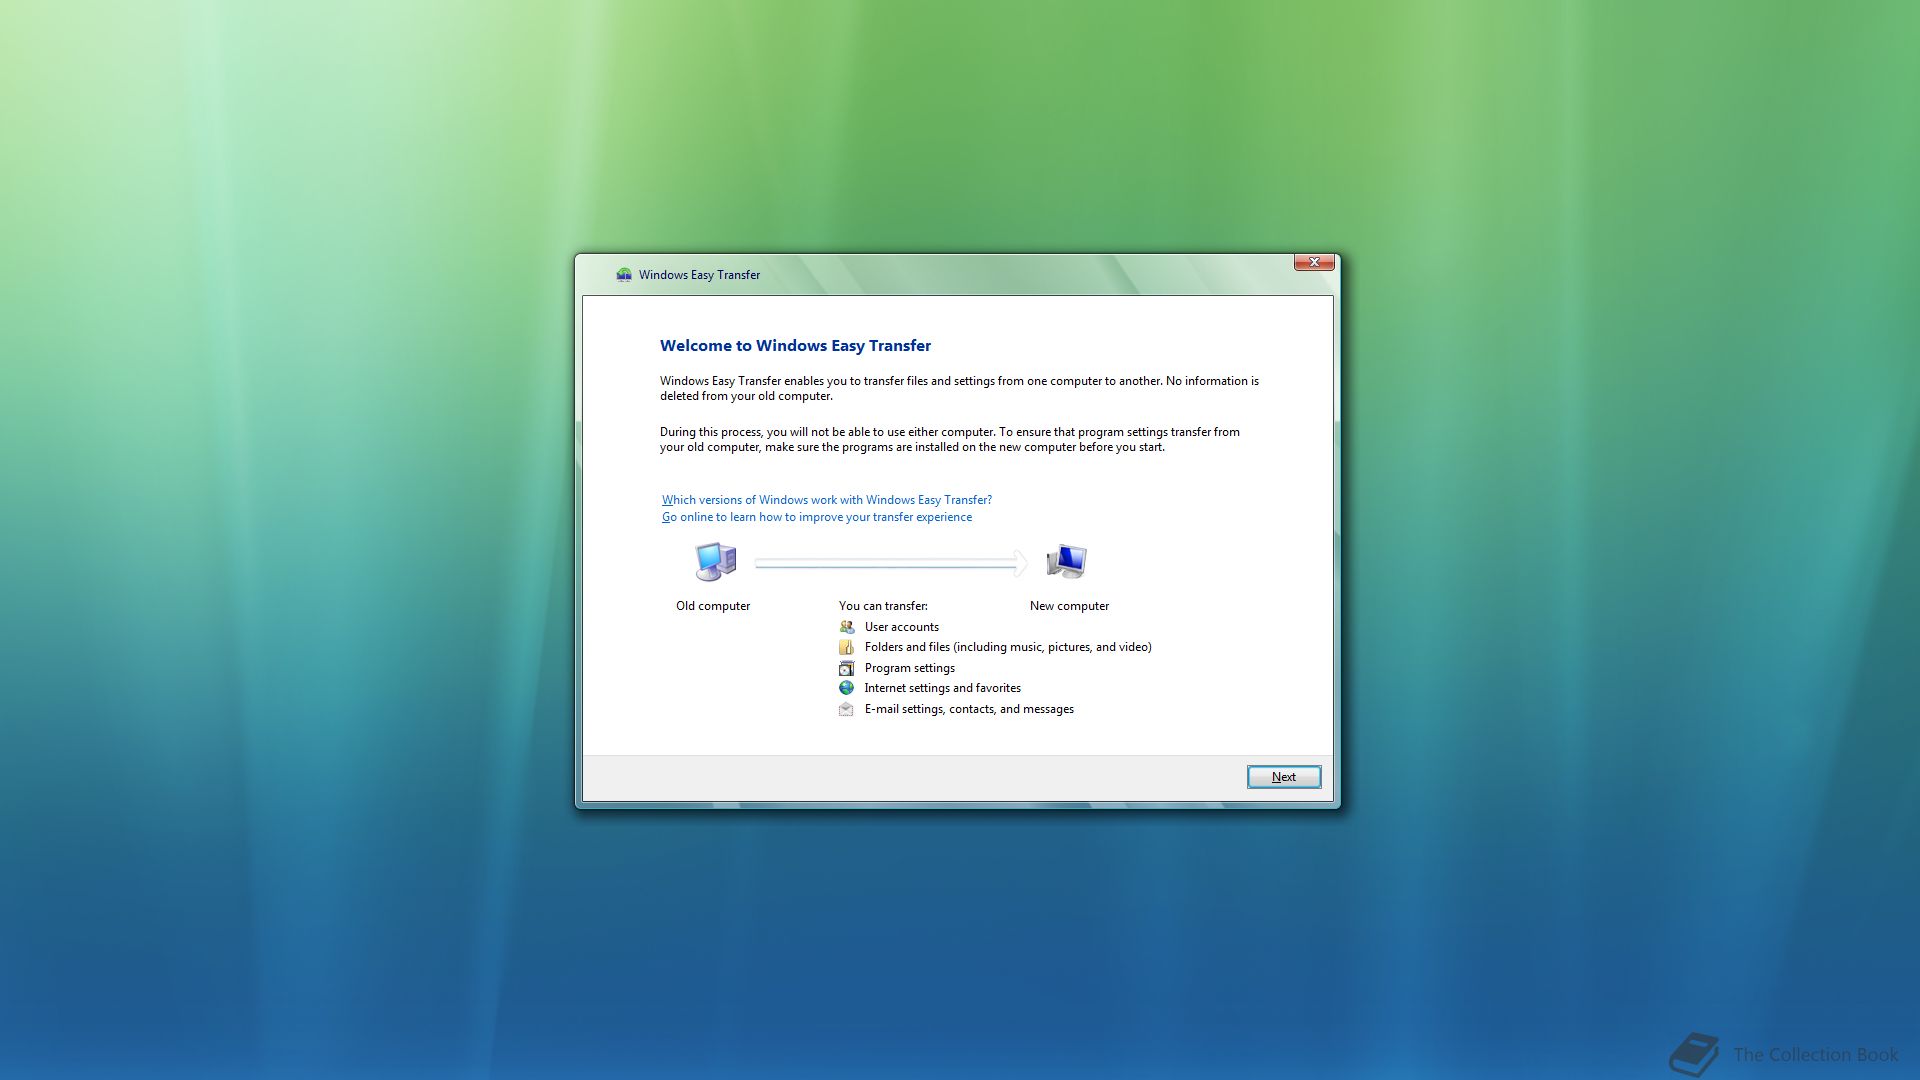The width and height of the screenshot is (1920, 1080).
Task: Click the 'Welcome to Windows Easy Transfer' heading
Action: pyautogui.click(x=795, y=346)
